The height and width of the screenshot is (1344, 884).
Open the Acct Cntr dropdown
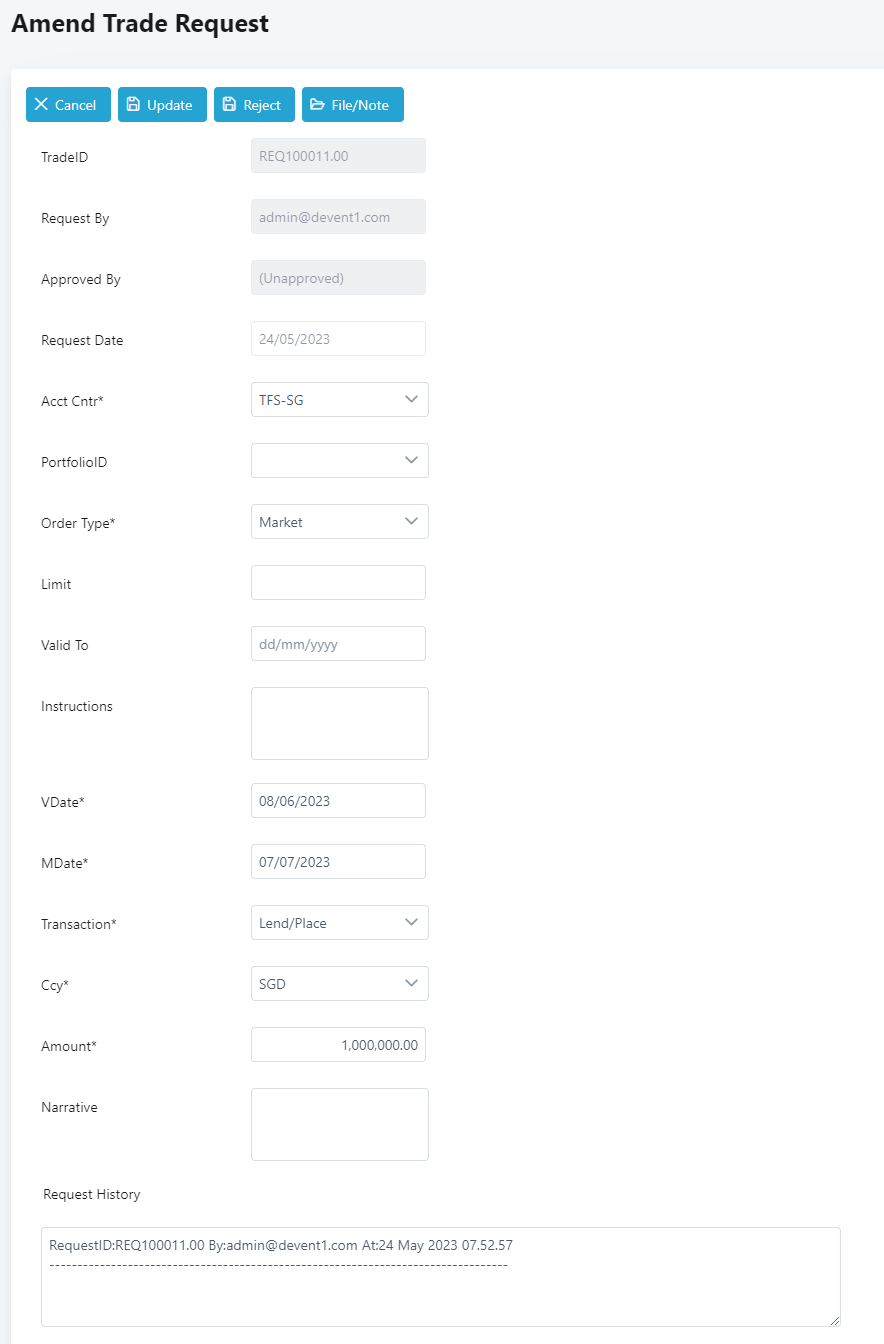pos(339,400)
